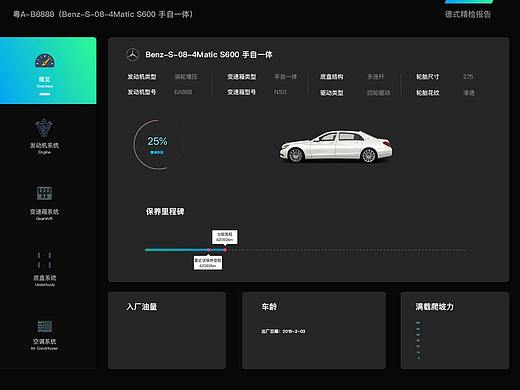The image size is (520, 390).
Task: Click the last maintenance mileage marker
Action: coord(209,250)
